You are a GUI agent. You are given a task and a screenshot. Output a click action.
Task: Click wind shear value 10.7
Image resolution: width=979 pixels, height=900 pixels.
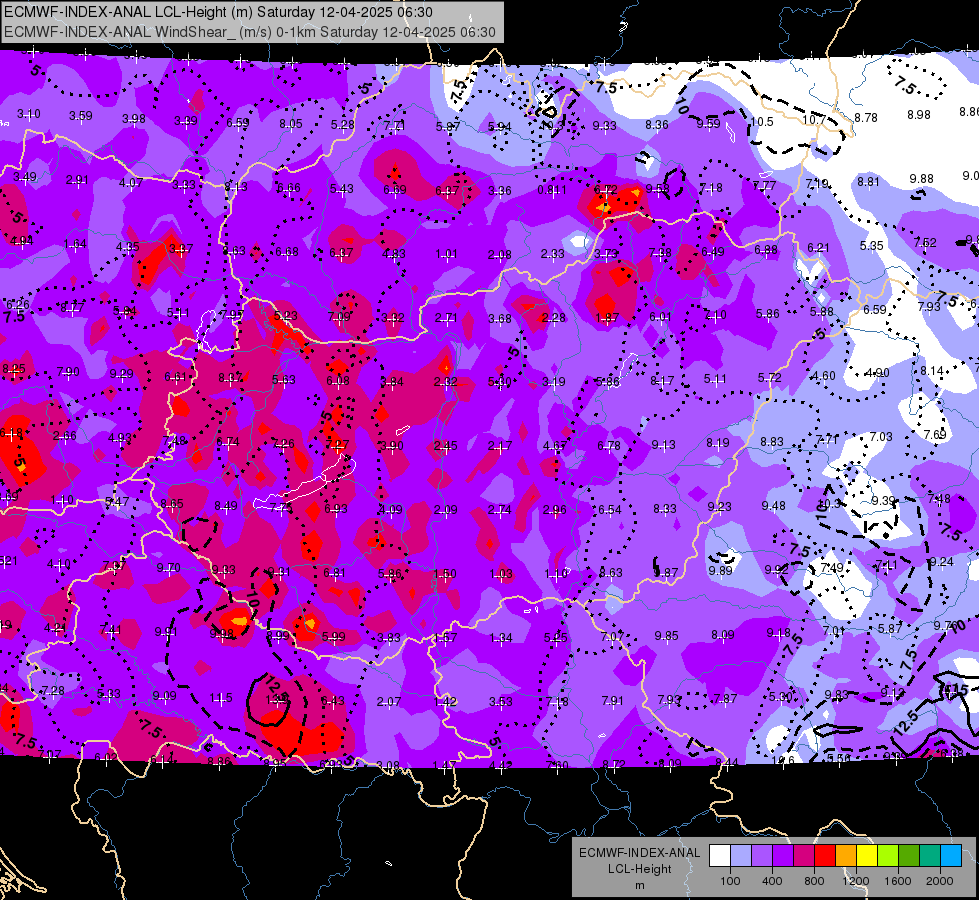(814, 119)
